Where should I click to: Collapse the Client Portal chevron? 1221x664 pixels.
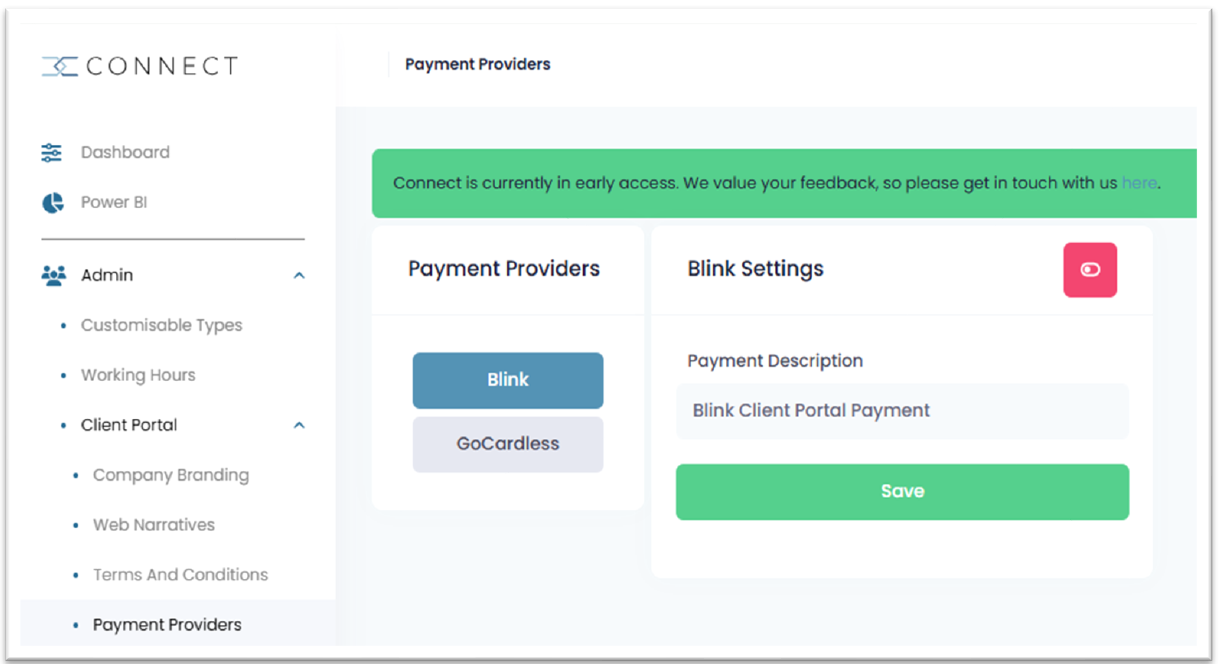pyautogui.click(x=299, y=425)
